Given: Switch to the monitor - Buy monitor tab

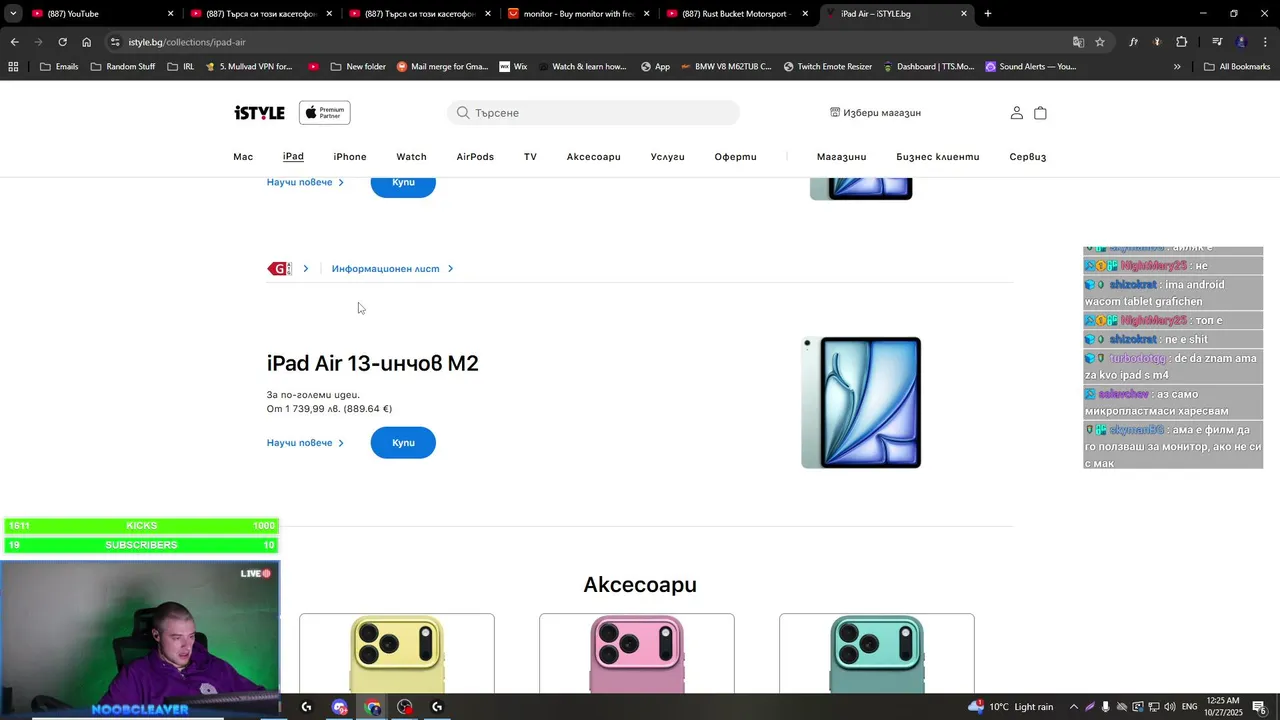Looking at the screenshot, I should (x=580, y=14).
